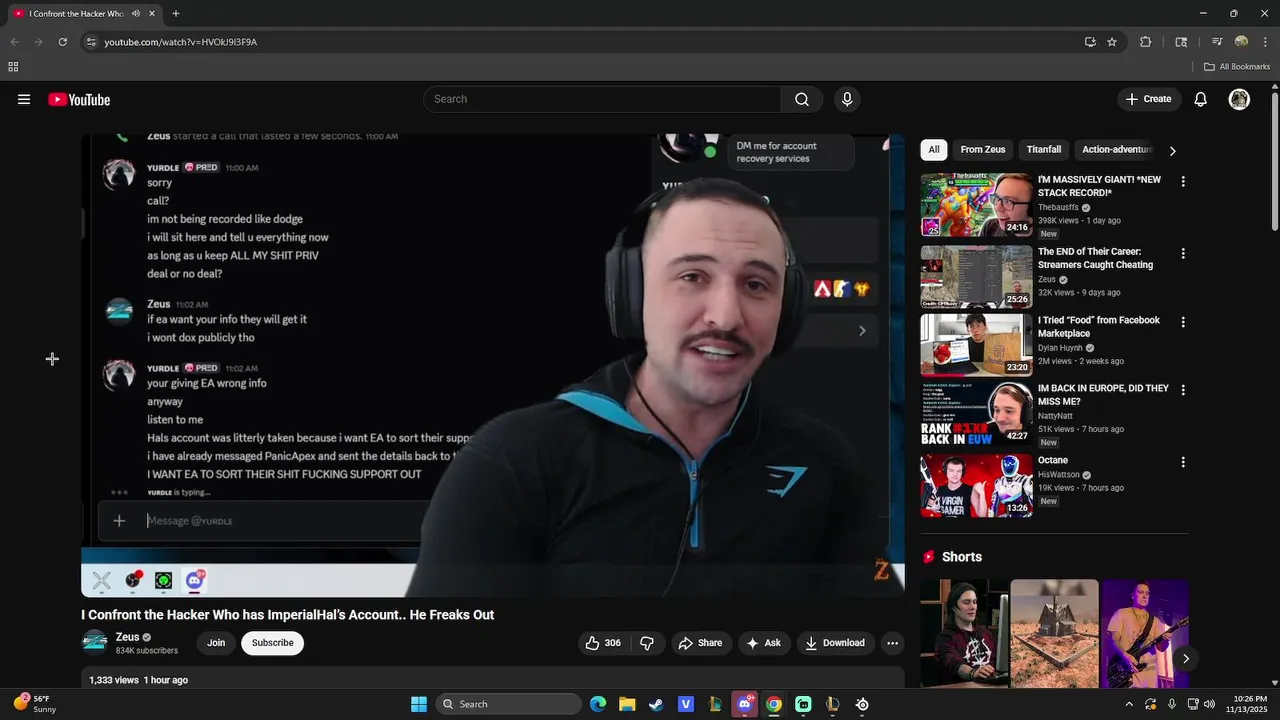Open a new browser tab
Viewport: 1280px width, 720px height.
coord(176,13)
